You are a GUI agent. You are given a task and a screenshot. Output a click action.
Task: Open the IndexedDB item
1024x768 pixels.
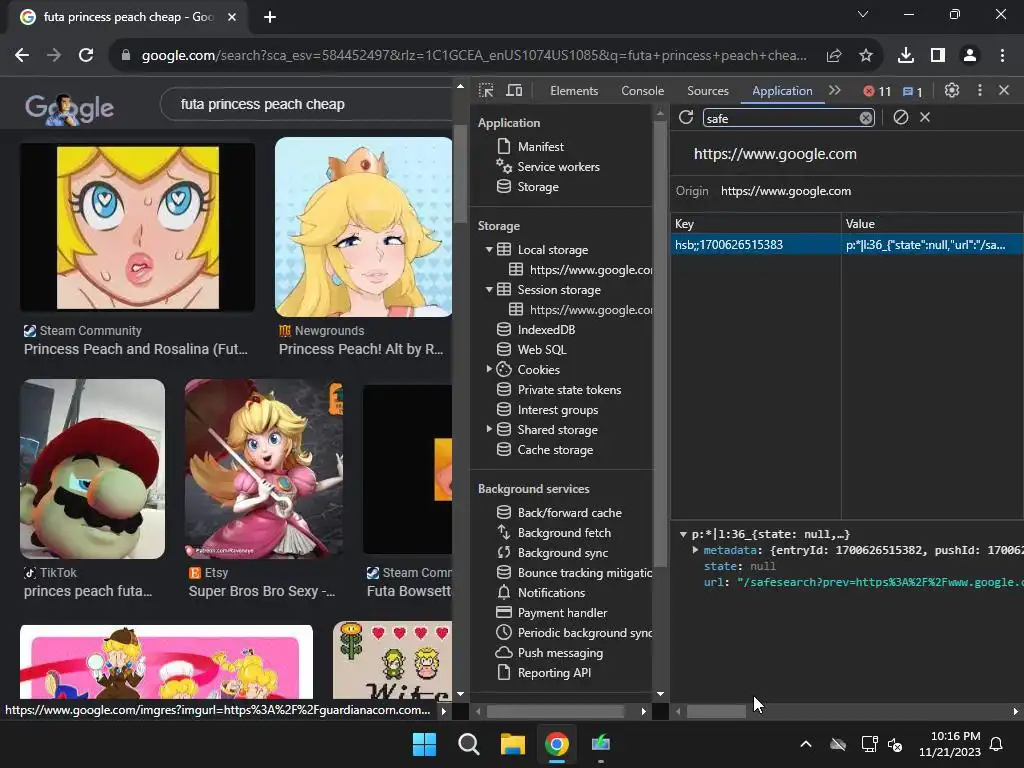(546, 330)
